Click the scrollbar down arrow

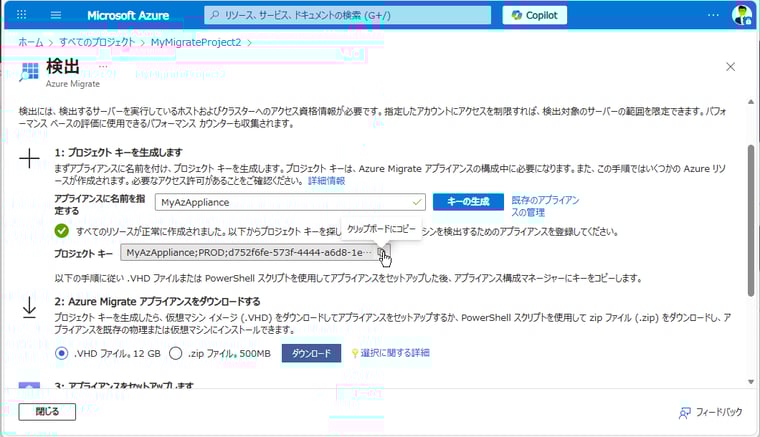click(x=751, y=382)
